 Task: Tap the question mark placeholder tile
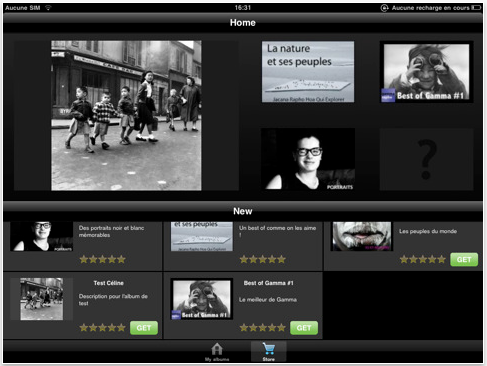[427, 159]
